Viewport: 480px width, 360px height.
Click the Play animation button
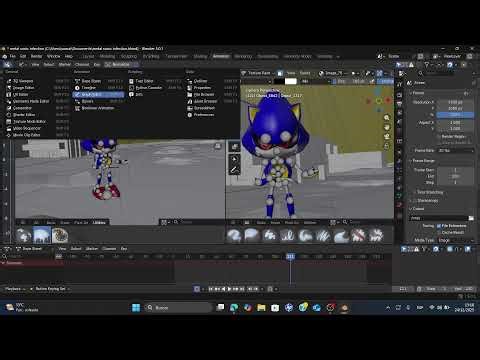(229, 289)
